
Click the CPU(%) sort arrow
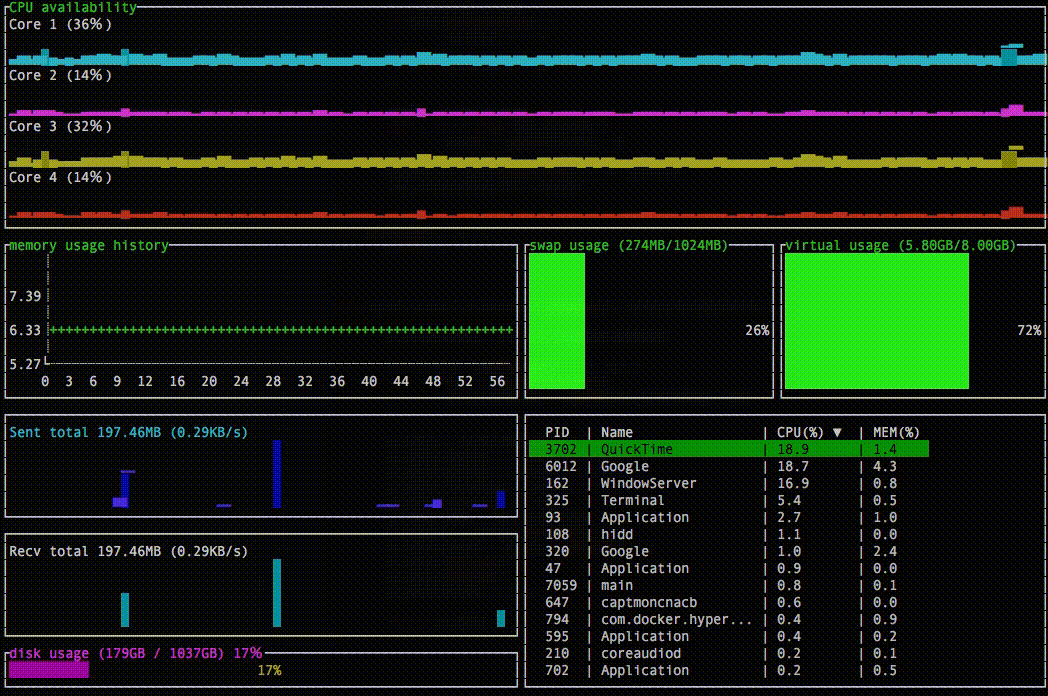[x=837, y=433]
